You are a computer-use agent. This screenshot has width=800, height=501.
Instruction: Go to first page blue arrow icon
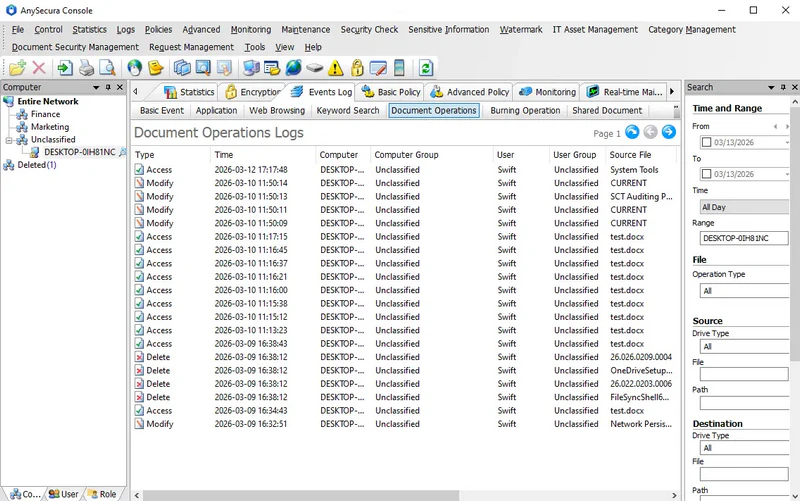[632, 132]
